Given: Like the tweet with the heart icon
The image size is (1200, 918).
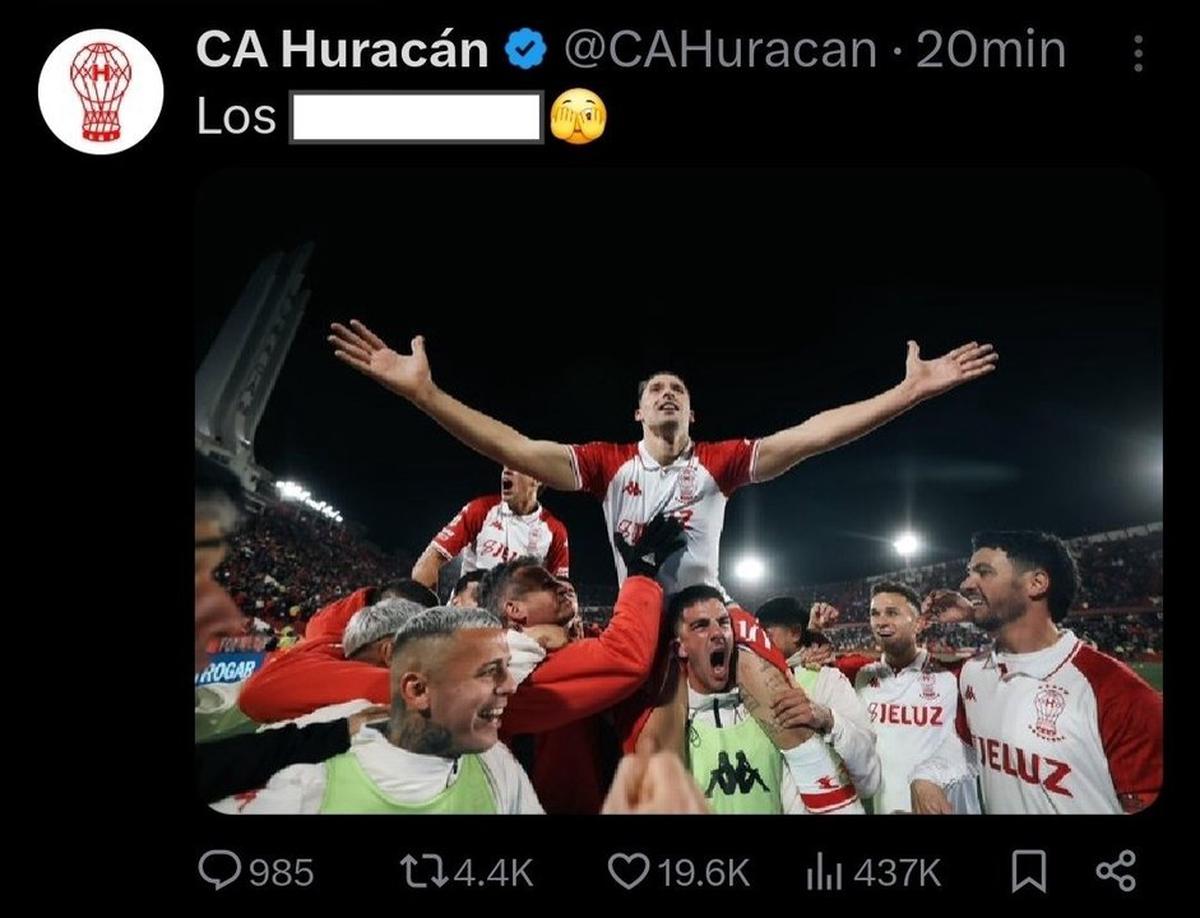Looking at the screenshot, I should tap(628, 872).
